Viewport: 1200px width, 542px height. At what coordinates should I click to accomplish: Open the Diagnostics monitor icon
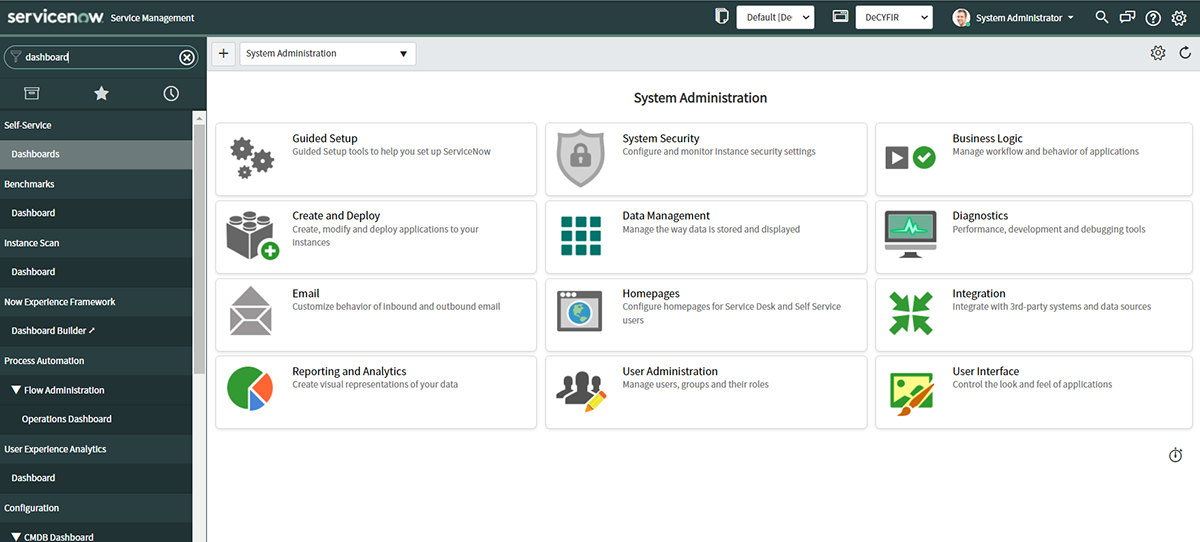tap(910, 235)
